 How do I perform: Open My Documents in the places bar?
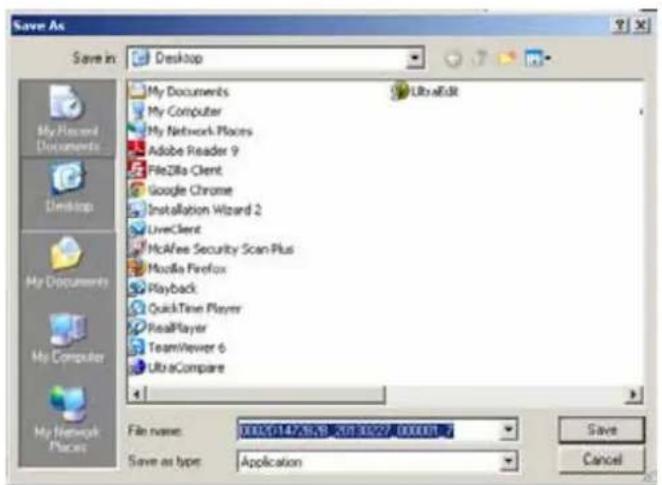pyautogui.click(x=67, y=263)
